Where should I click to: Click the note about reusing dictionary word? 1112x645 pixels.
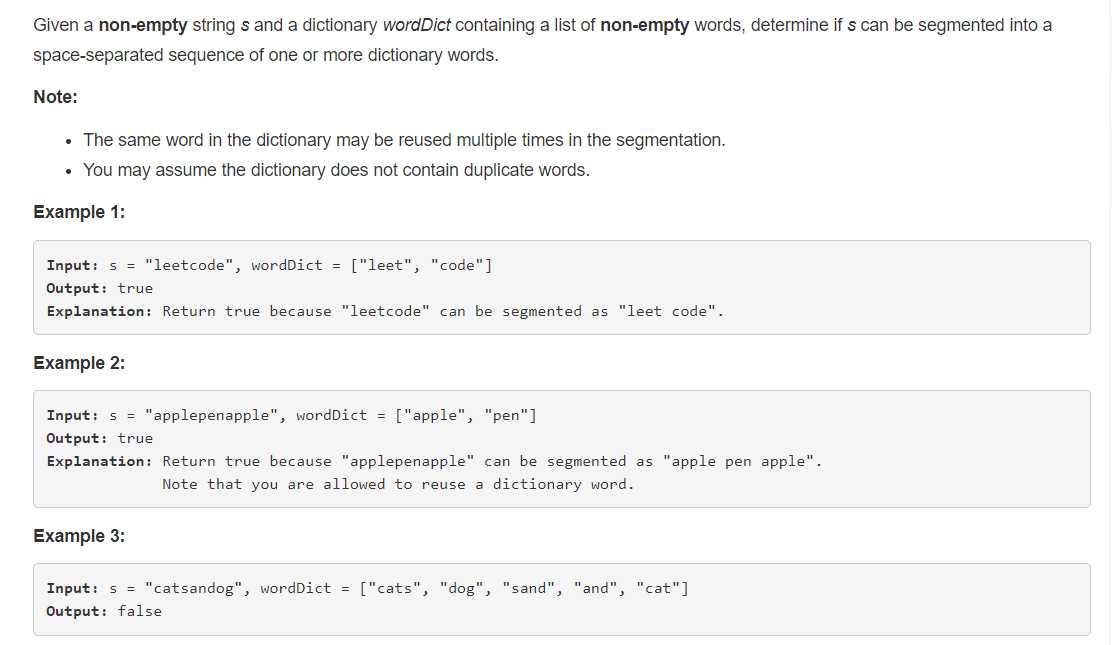pyautogui.click(x=398, y=484)
